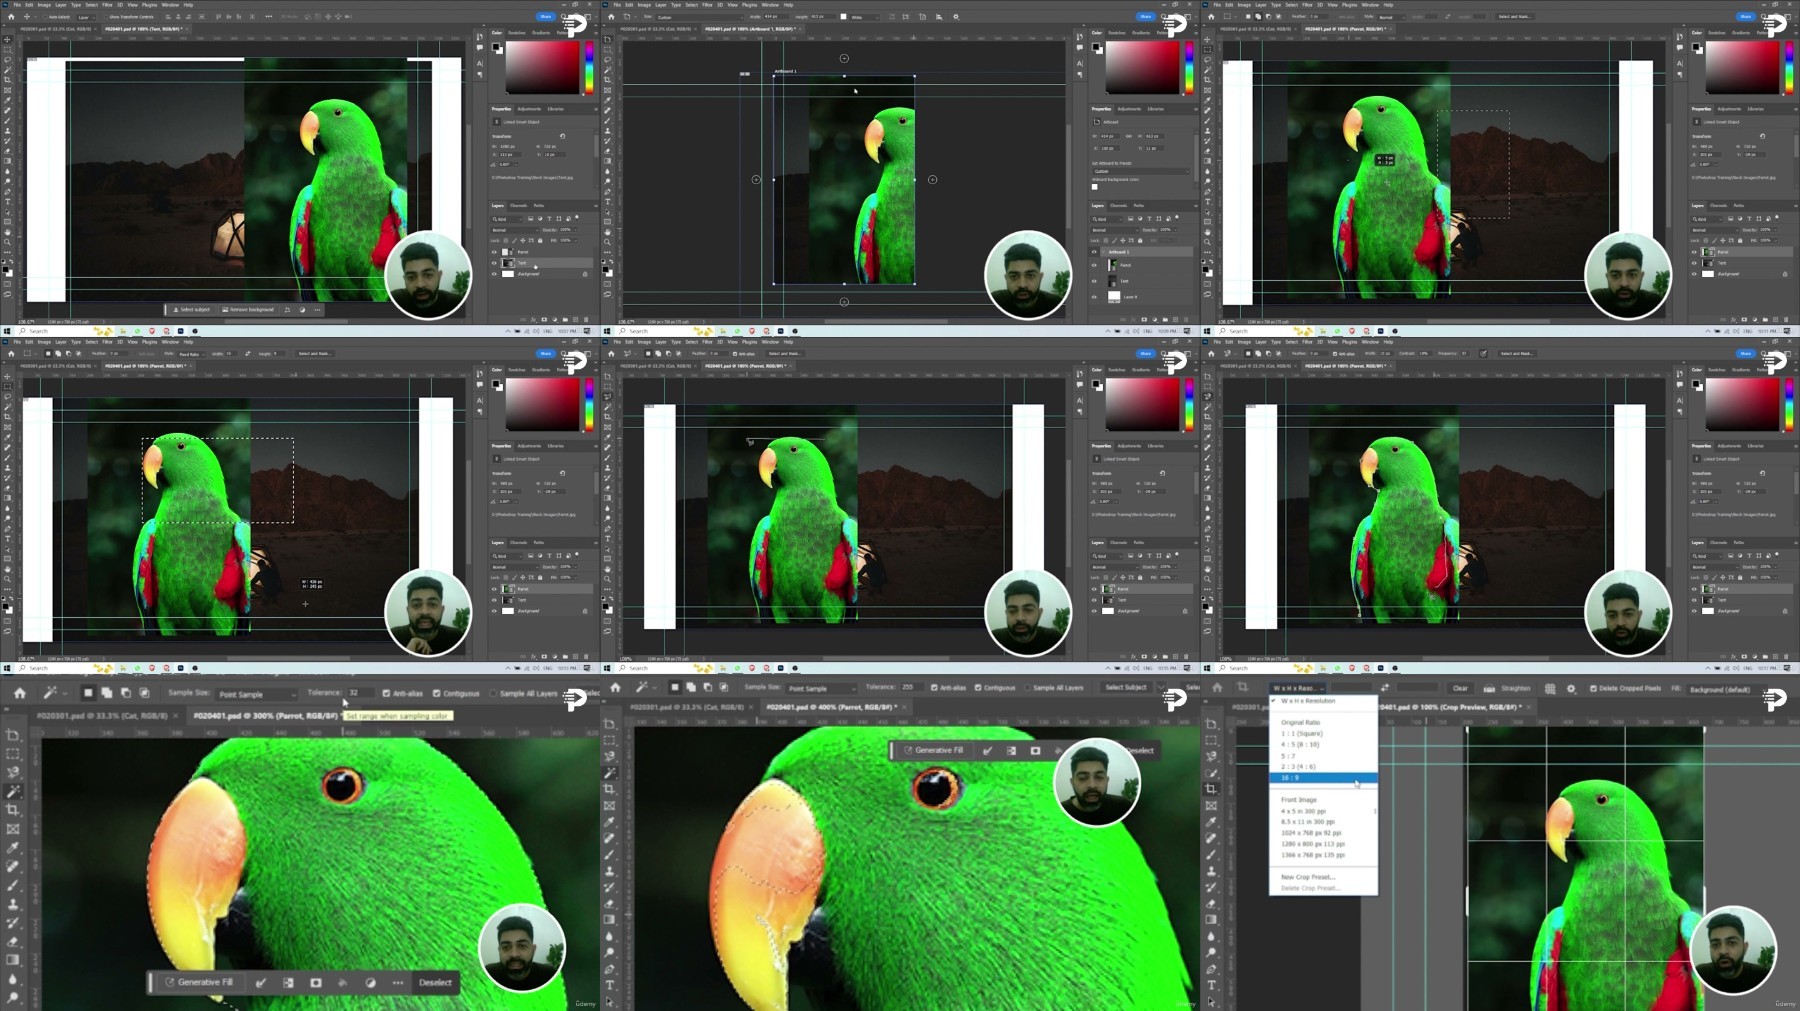Screen dimensions: 1800x1011
Task: Open the W x H x Resolution ratio dropdown
Action: tap(1298, 688)
